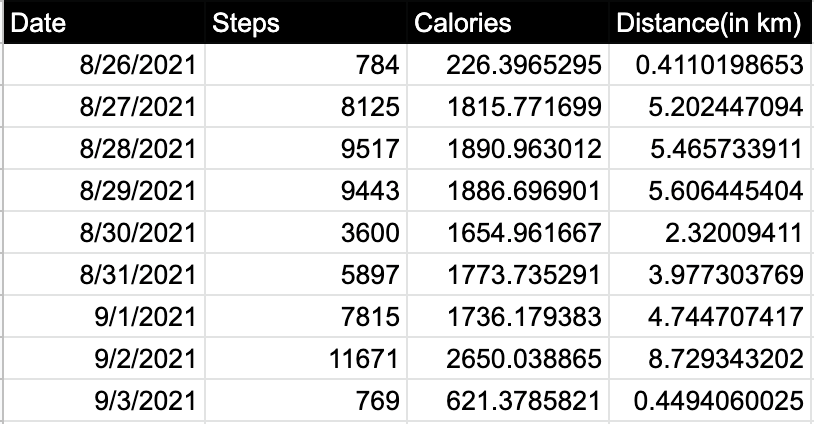This screenshot has height=424, width=814.
Task: Select distance cell 0.4110198653
Action: (710, 65)
